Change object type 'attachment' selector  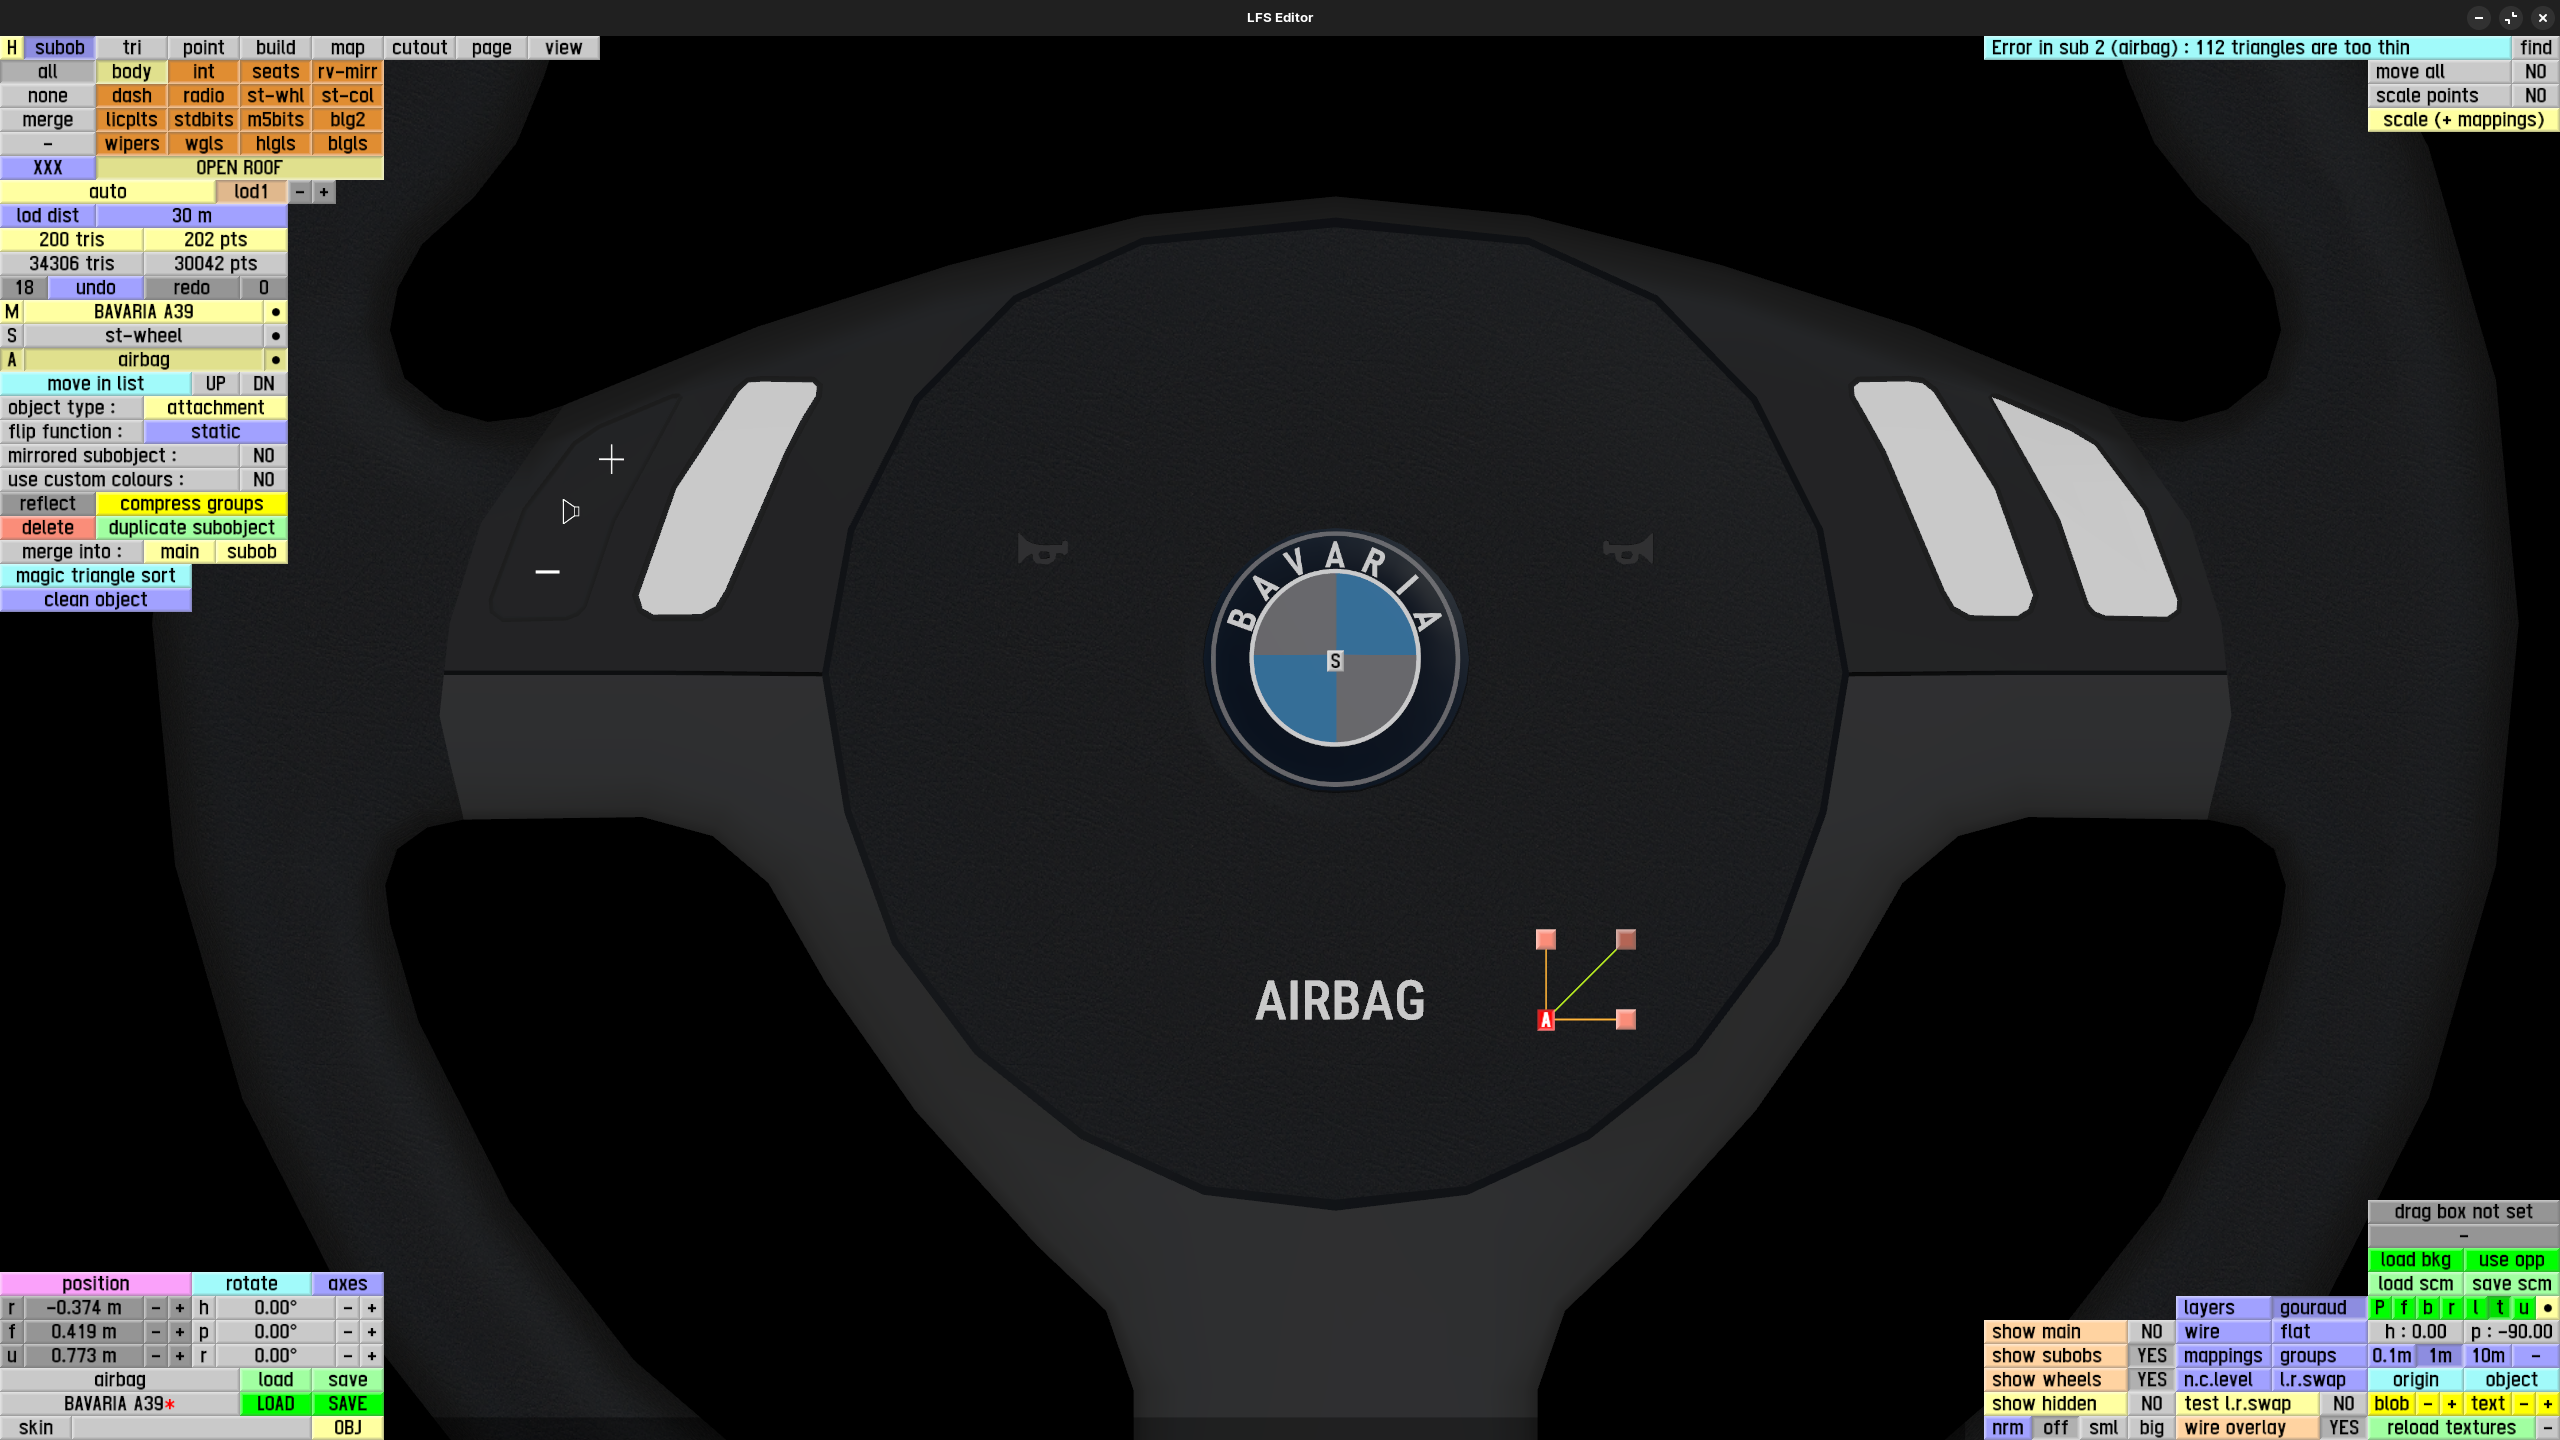click(x=215, y=408)
